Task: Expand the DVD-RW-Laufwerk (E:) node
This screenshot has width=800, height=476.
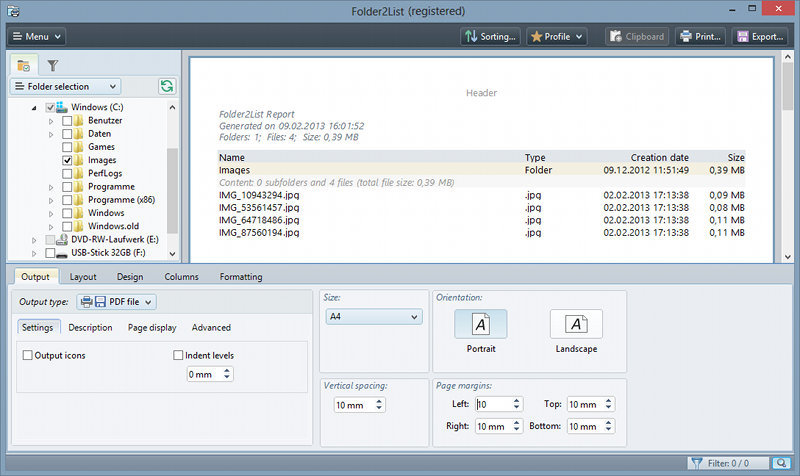Action: [x=34, y=240]
